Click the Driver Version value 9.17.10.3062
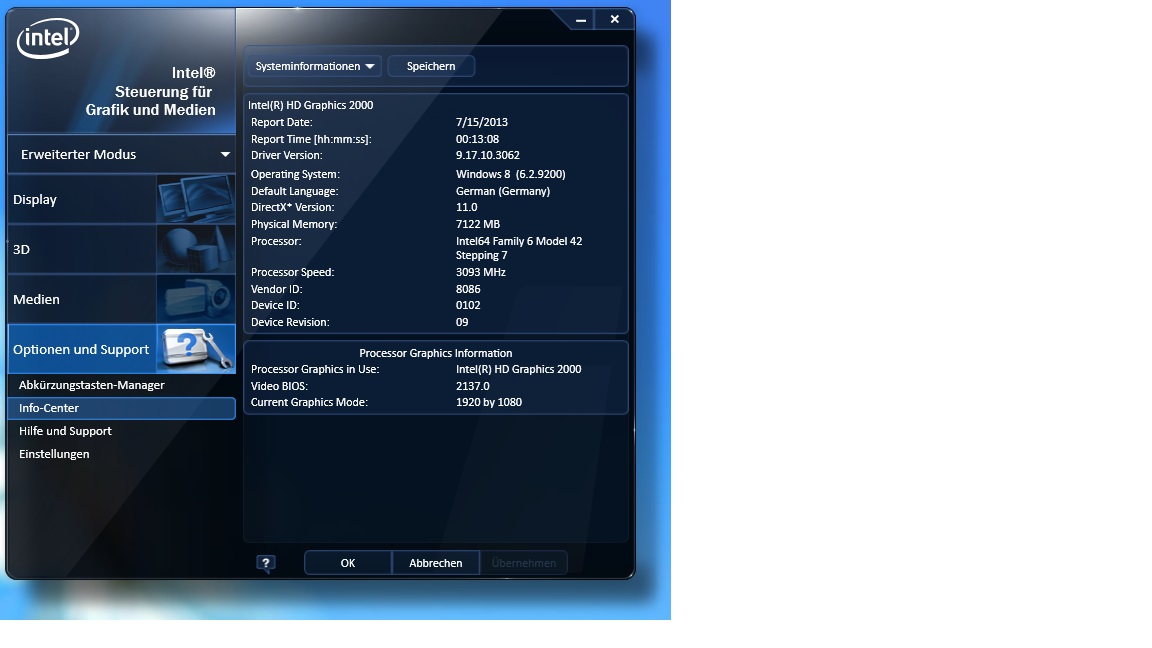The image size is (1152, 648). 488,156
